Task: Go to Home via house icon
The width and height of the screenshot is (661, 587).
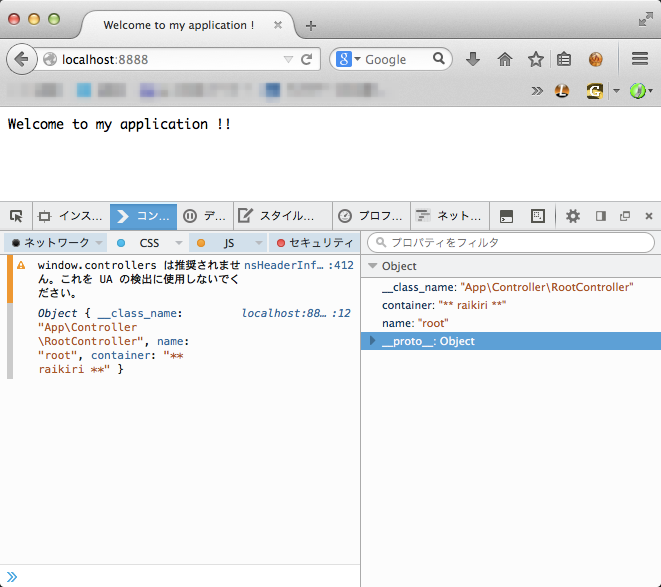Action: click(x=505, y=59)
